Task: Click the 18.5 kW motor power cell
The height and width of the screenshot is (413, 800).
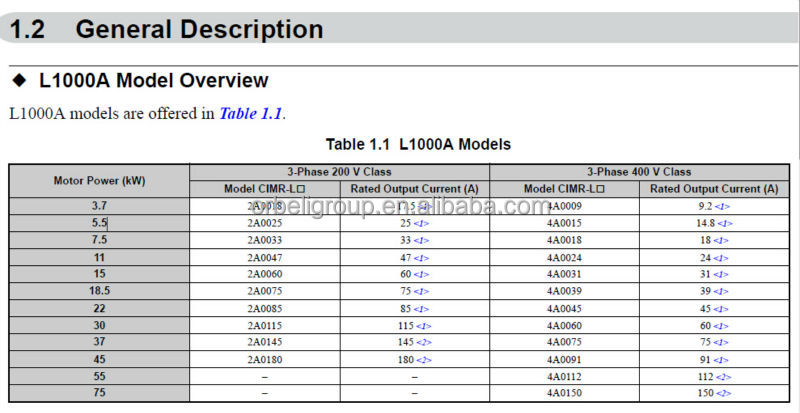Action: coord(99,291)
